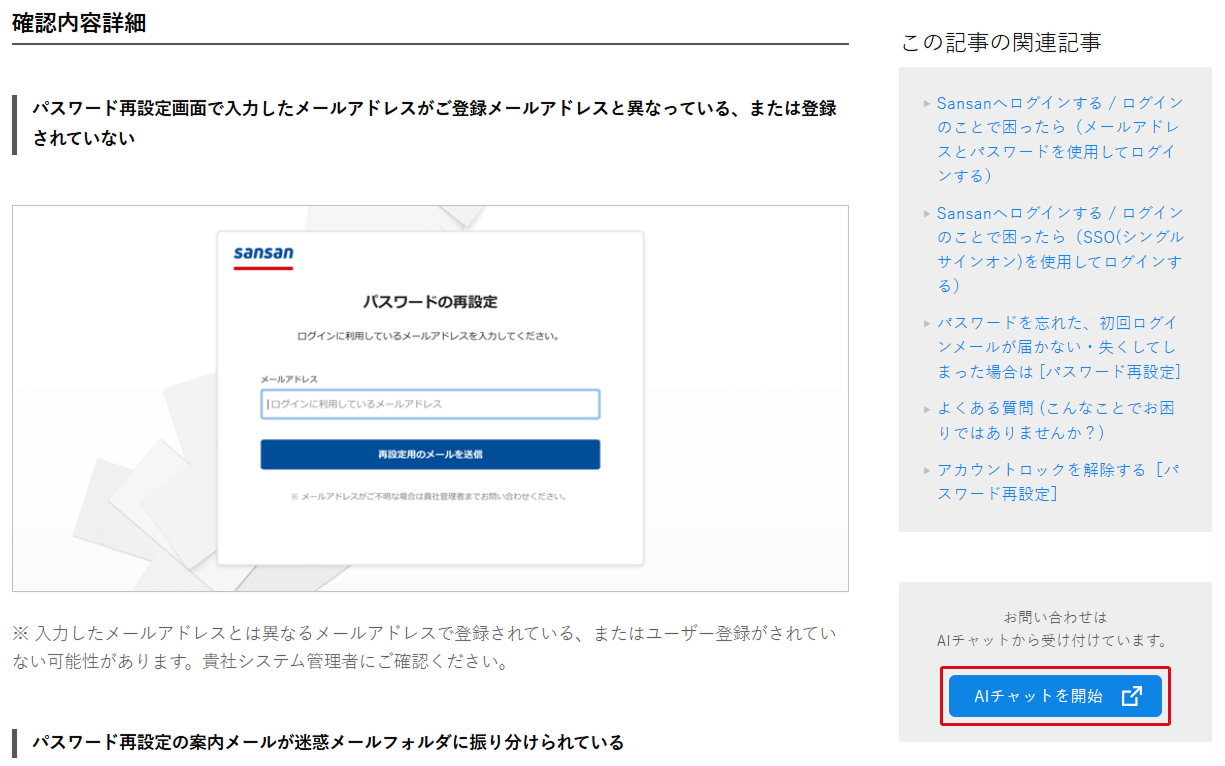Click the text お問い合わせは AIチャットから受け付けています
Viewport: 1225px width, 766px height.
coord(1055,628)
